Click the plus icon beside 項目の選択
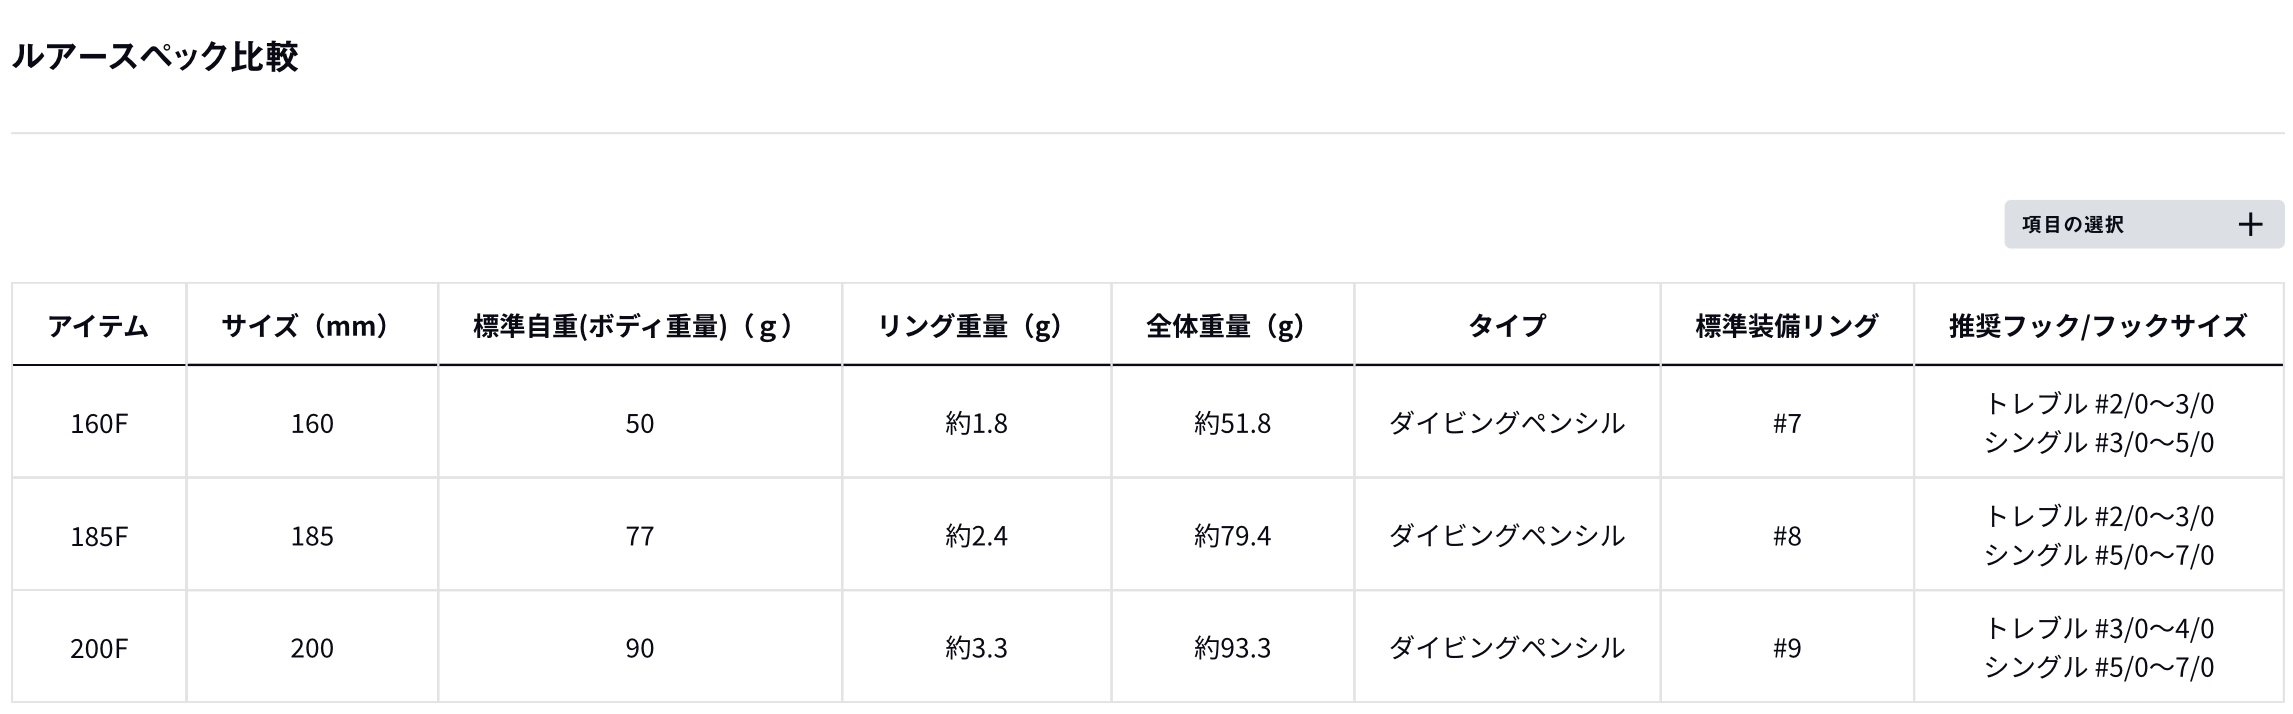Viewport: 2293px width, 714px height. (x=2250, y=224)
